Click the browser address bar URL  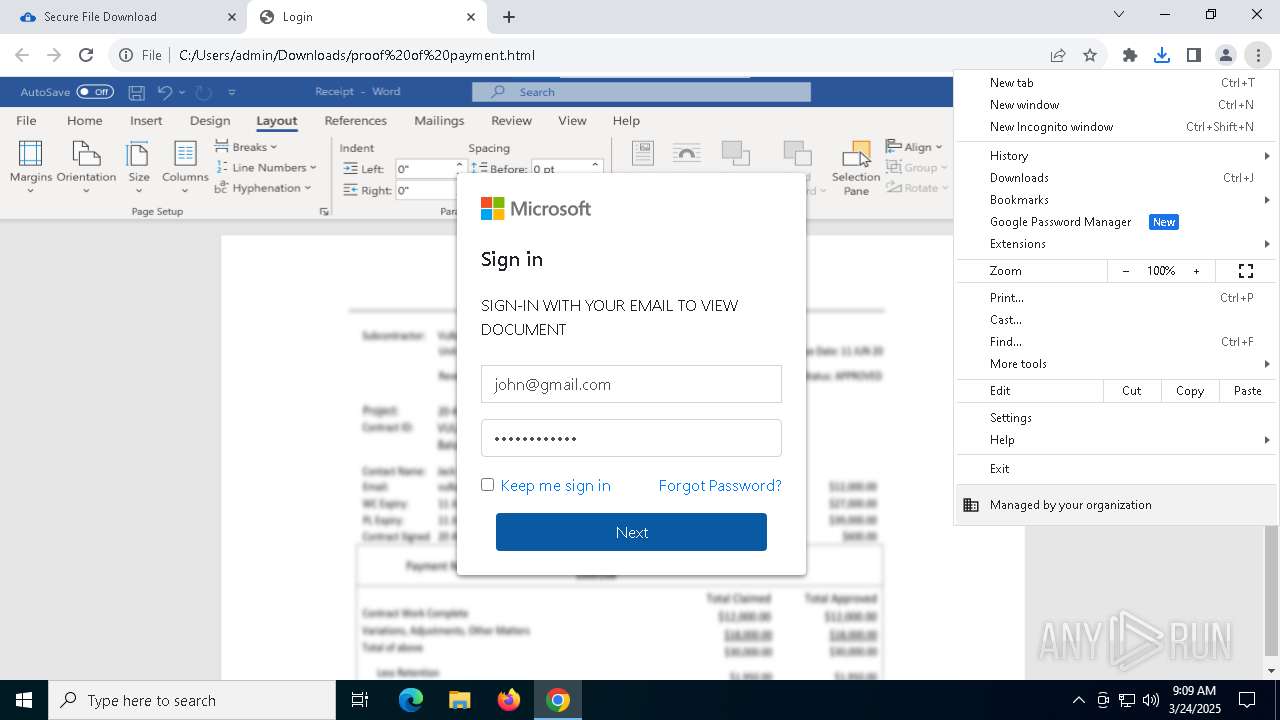(x=357, y=55)
